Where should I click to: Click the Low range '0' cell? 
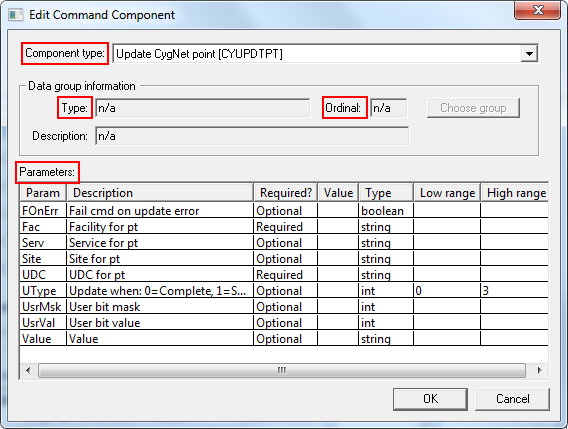(447, 291)
